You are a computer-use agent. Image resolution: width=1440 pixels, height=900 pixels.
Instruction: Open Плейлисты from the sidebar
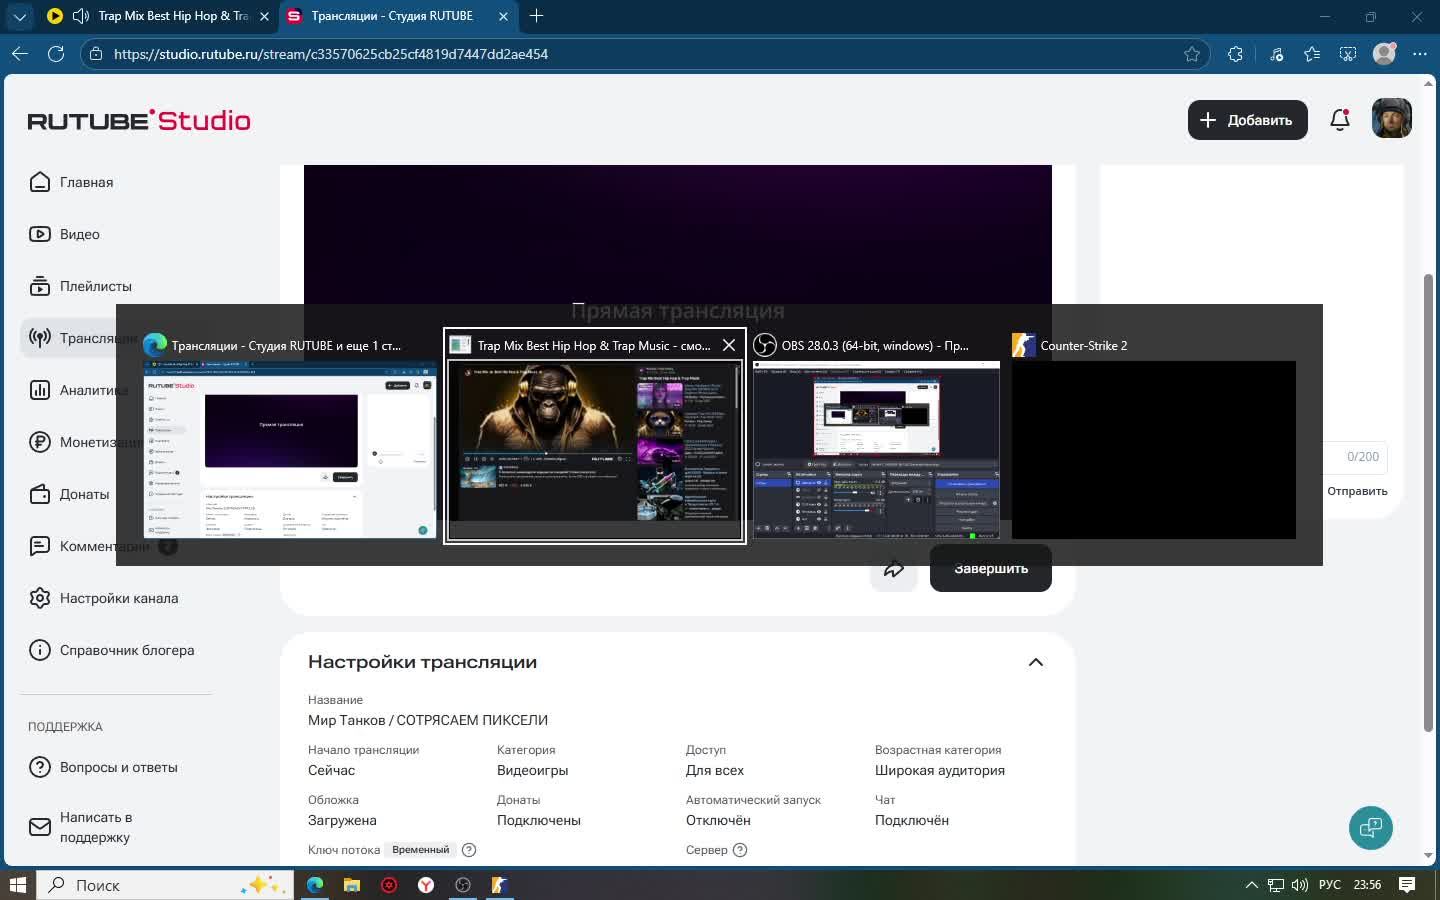click(x=40, y=286)
